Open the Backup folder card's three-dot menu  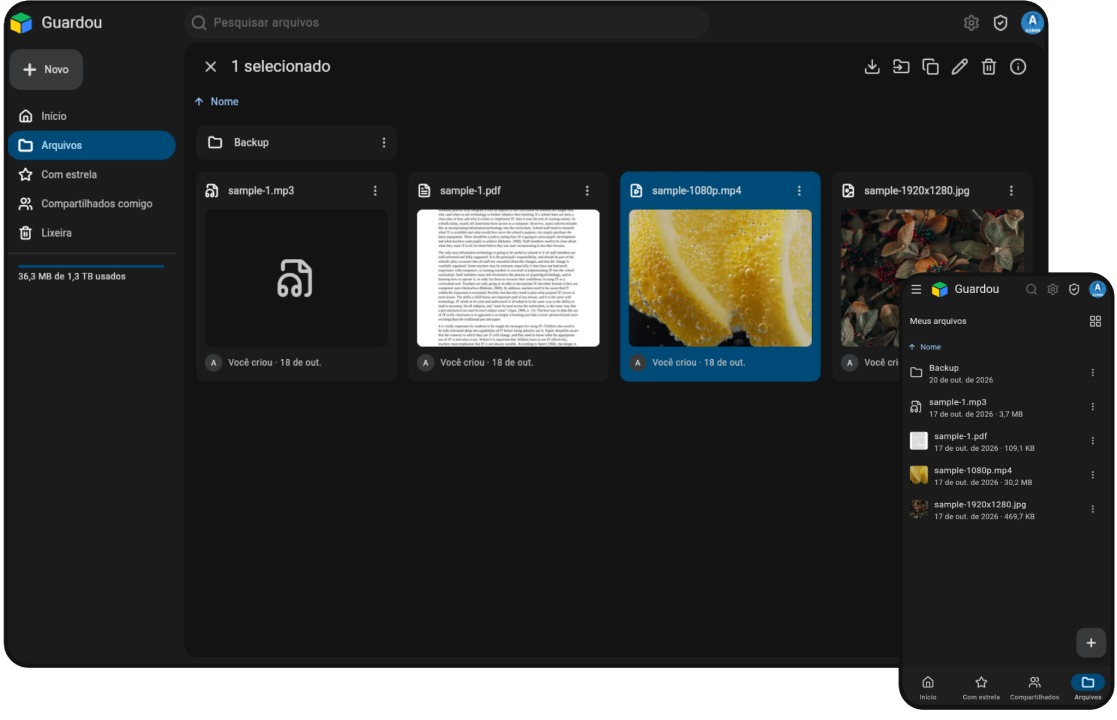tap(384, 142)
